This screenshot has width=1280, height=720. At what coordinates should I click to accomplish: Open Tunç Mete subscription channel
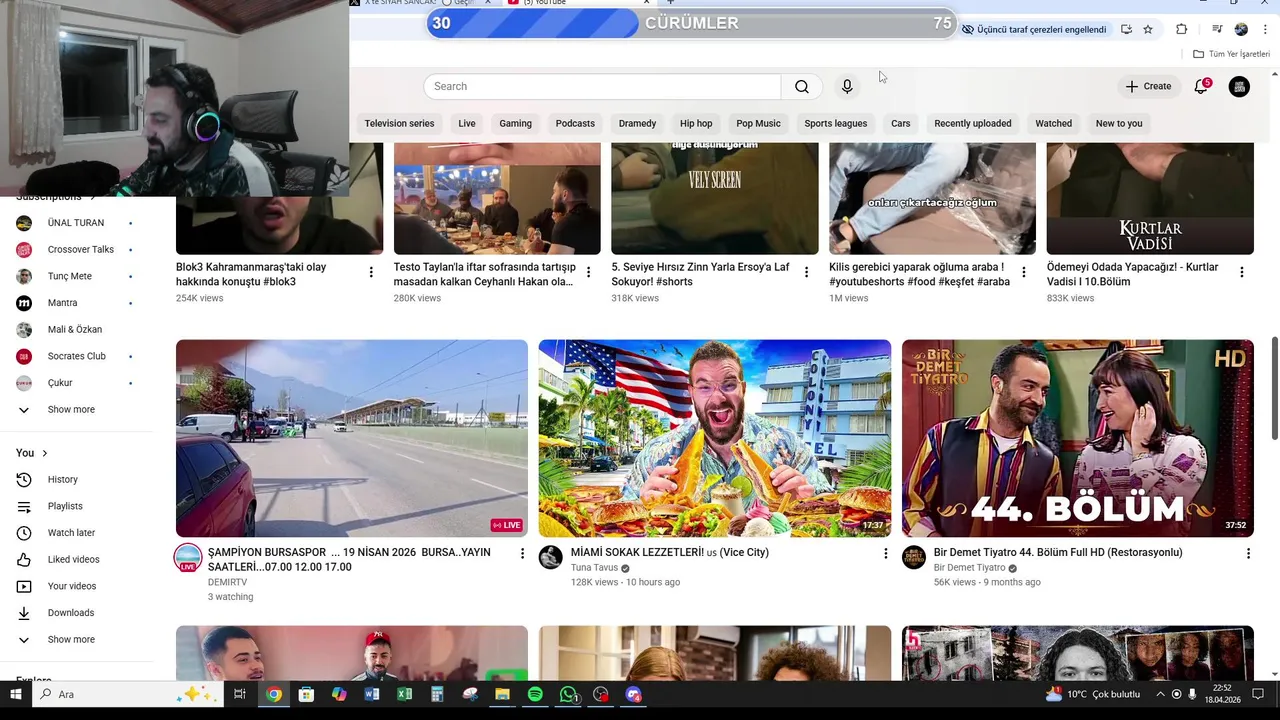pyautogui.click(x=76, y=276)
